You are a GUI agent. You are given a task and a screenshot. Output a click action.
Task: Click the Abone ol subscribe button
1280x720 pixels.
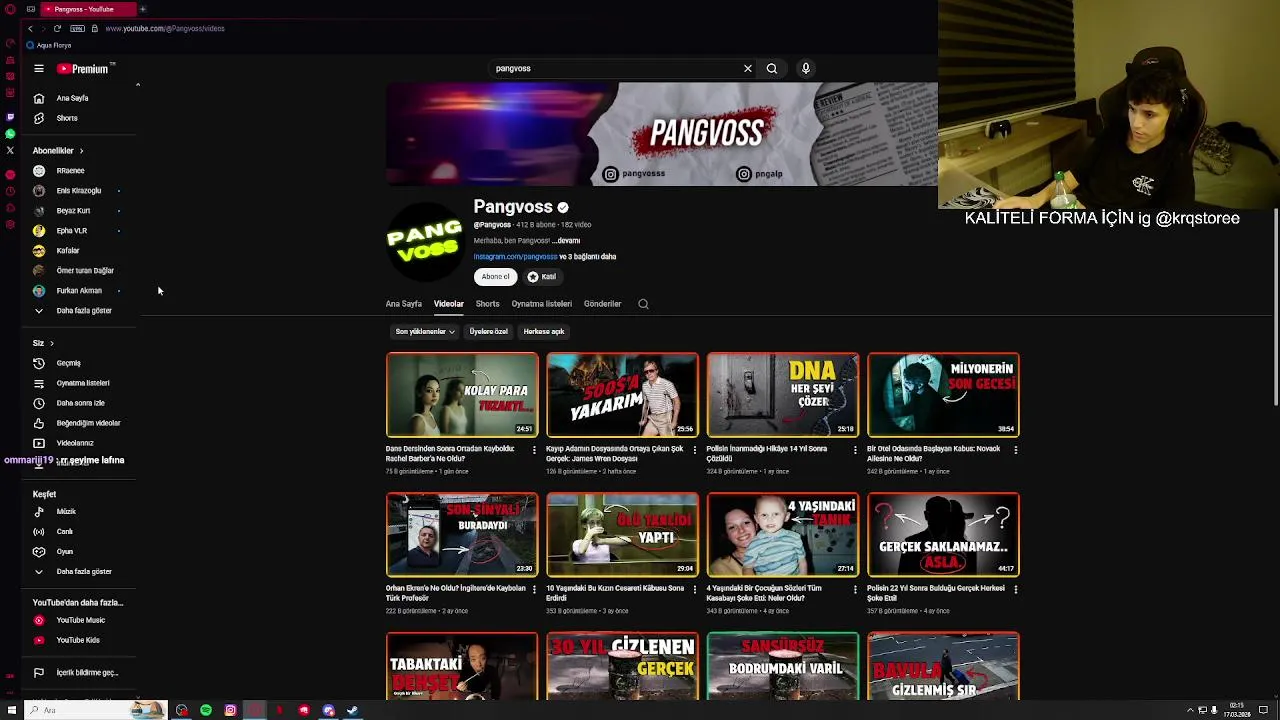(x=495, y=277)
